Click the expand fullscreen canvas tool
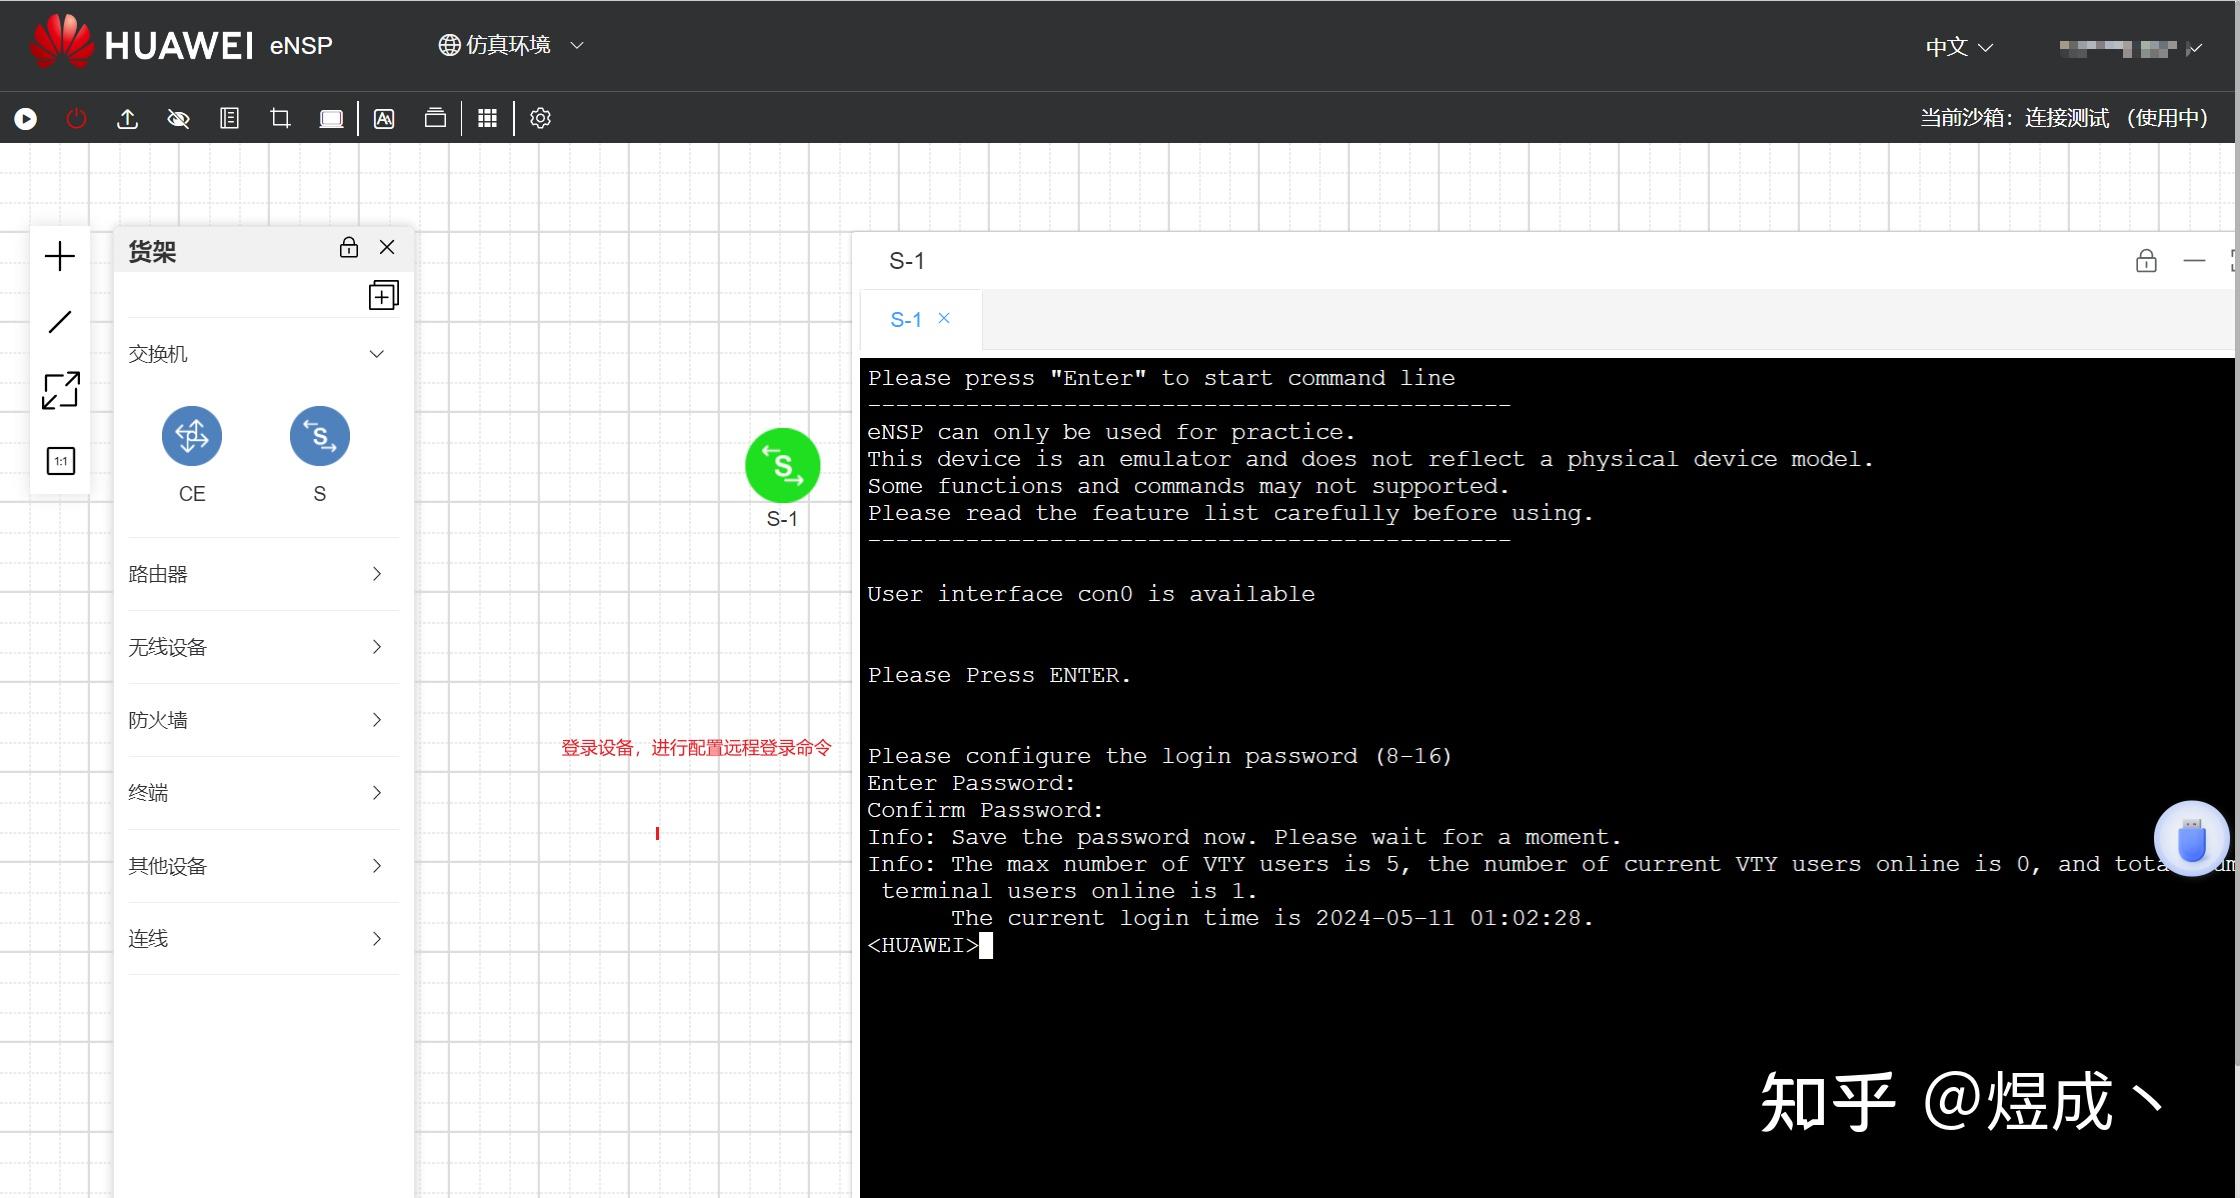The width and height of the screenshot is (2240, 1198). (60, 391)
